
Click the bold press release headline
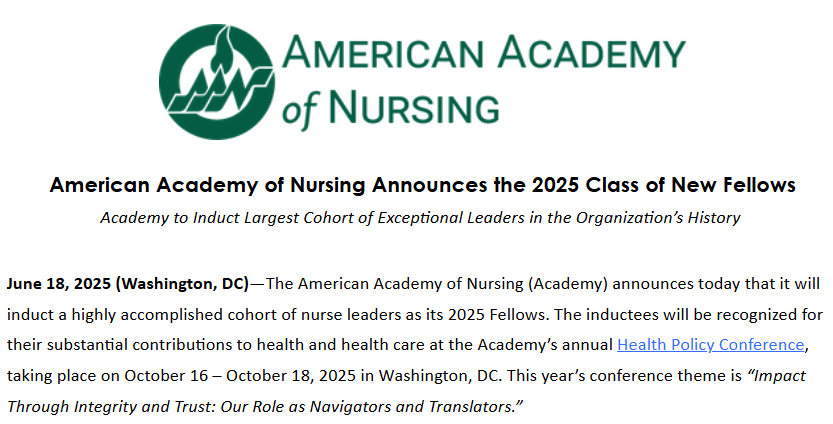422,185
